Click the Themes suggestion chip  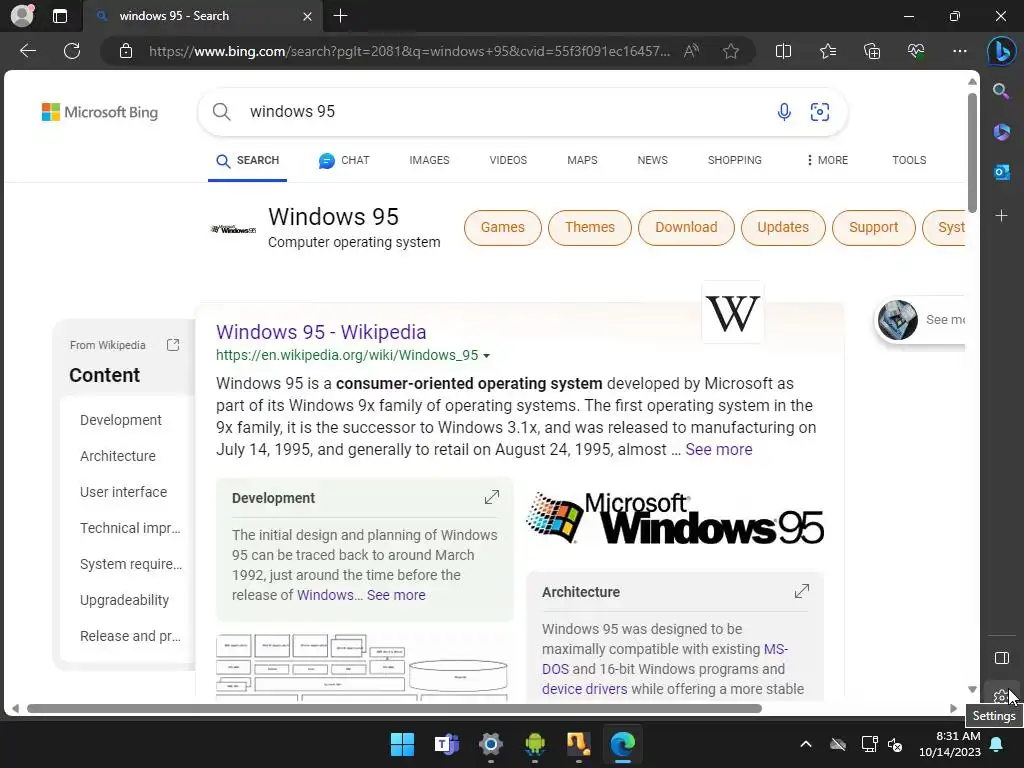(x=590, y=227)
